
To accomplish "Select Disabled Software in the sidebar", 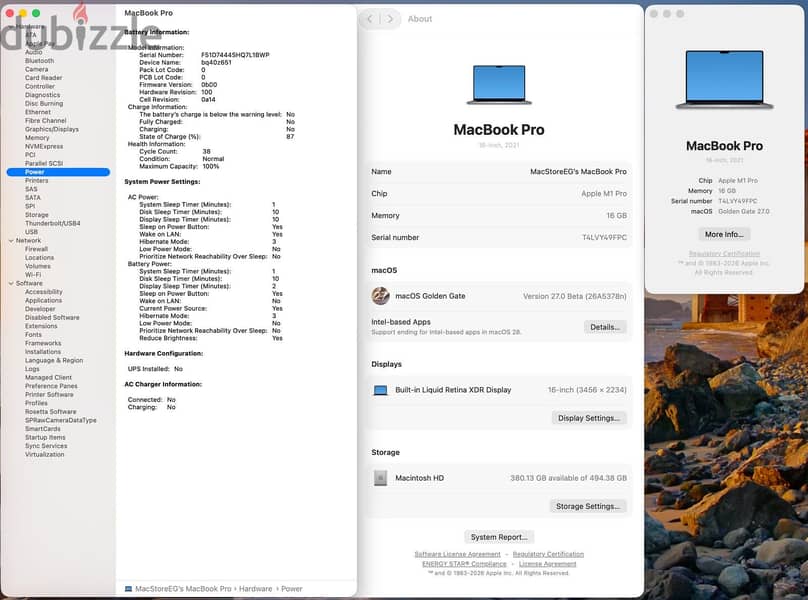I will point(52,318).
